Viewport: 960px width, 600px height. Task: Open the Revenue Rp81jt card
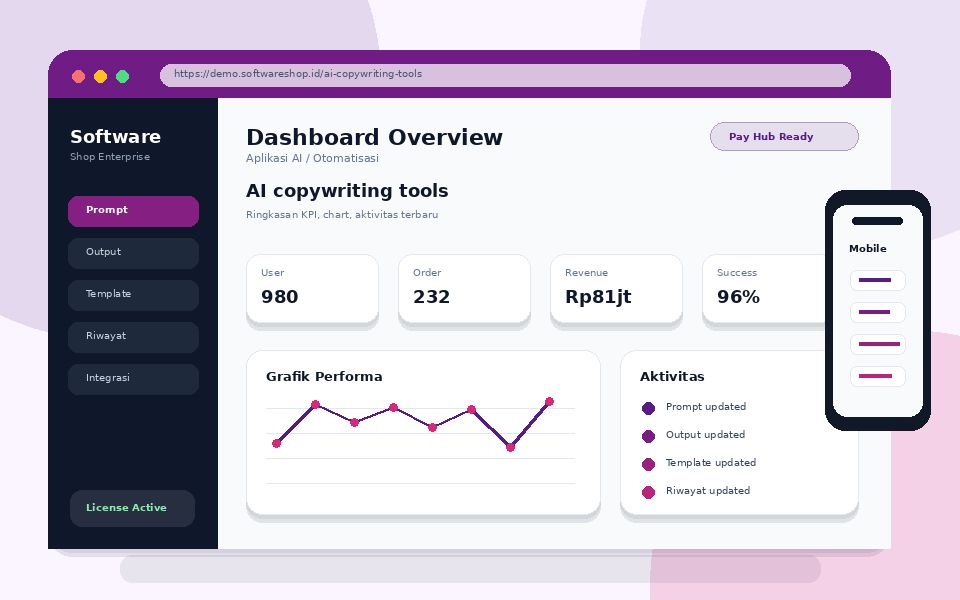pos(616,289)
